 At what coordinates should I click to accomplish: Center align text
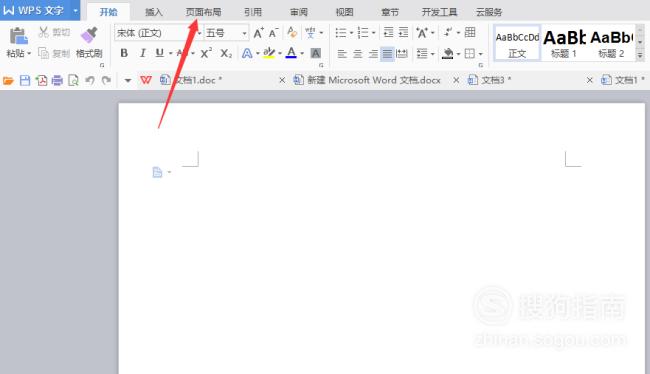click(358, 53)
